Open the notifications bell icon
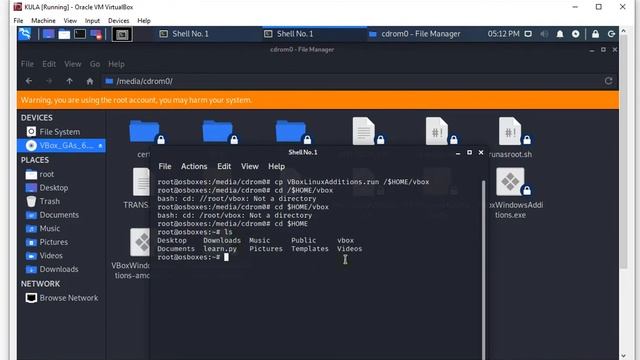The width and height of the screenshot is (640, 360). point(560,34)
